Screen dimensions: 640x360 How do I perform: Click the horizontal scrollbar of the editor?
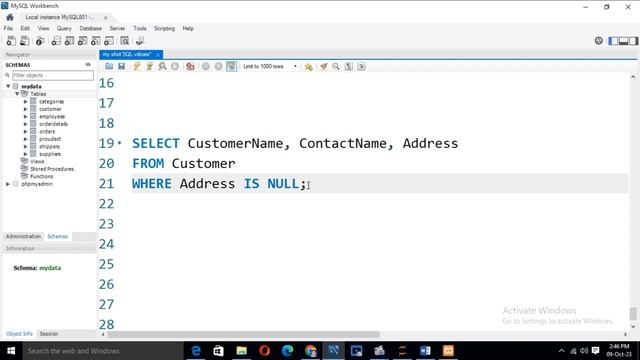pyautogui.click(x=243, y=334)
